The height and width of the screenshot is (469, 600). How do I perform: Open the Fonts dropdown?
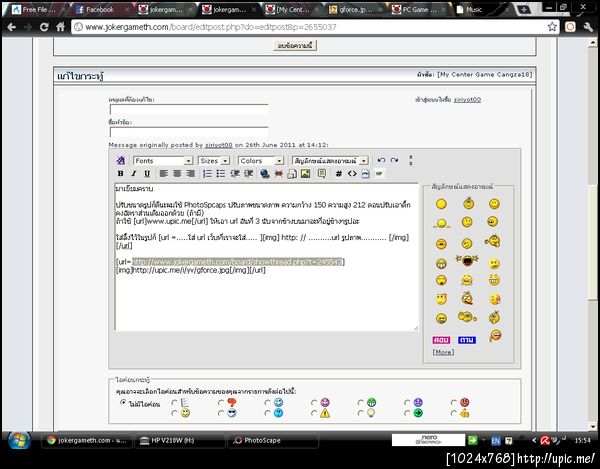(x=163, y=161)
